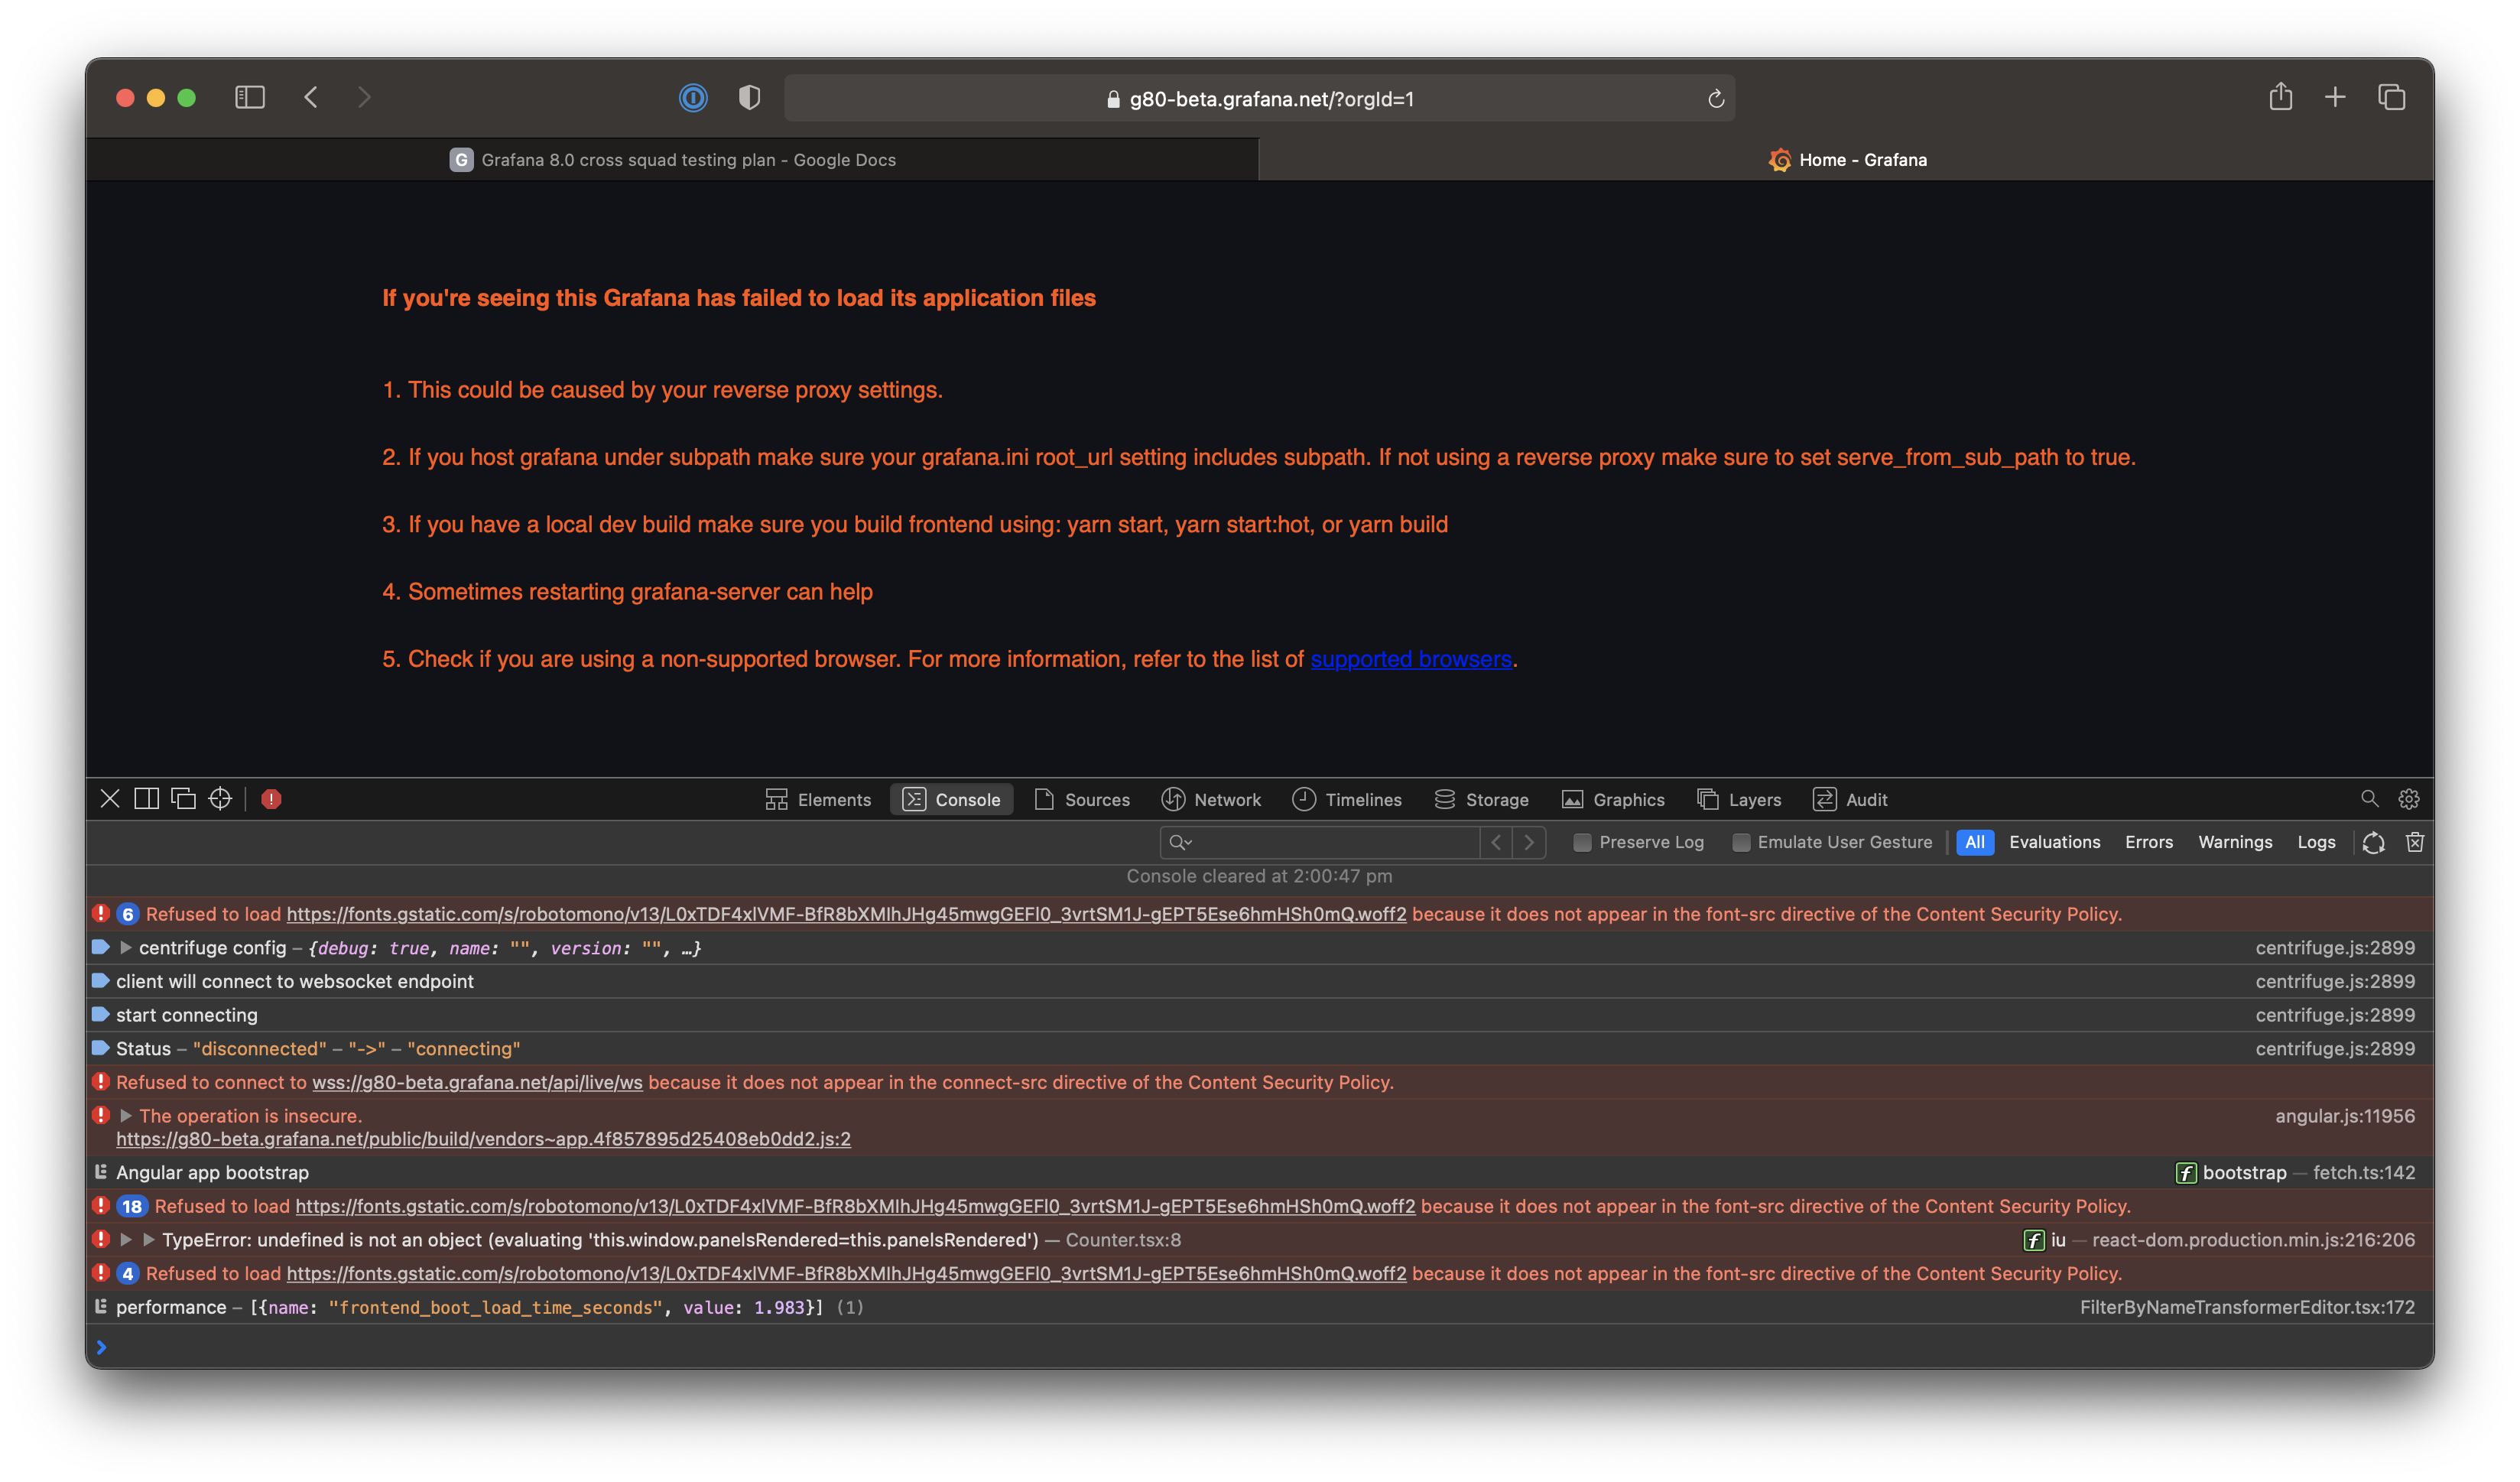The height and width of the screenshot is (1482, 2520).
Task: Click the Grafana favicon in tab
Action: tap(1780, 160)
